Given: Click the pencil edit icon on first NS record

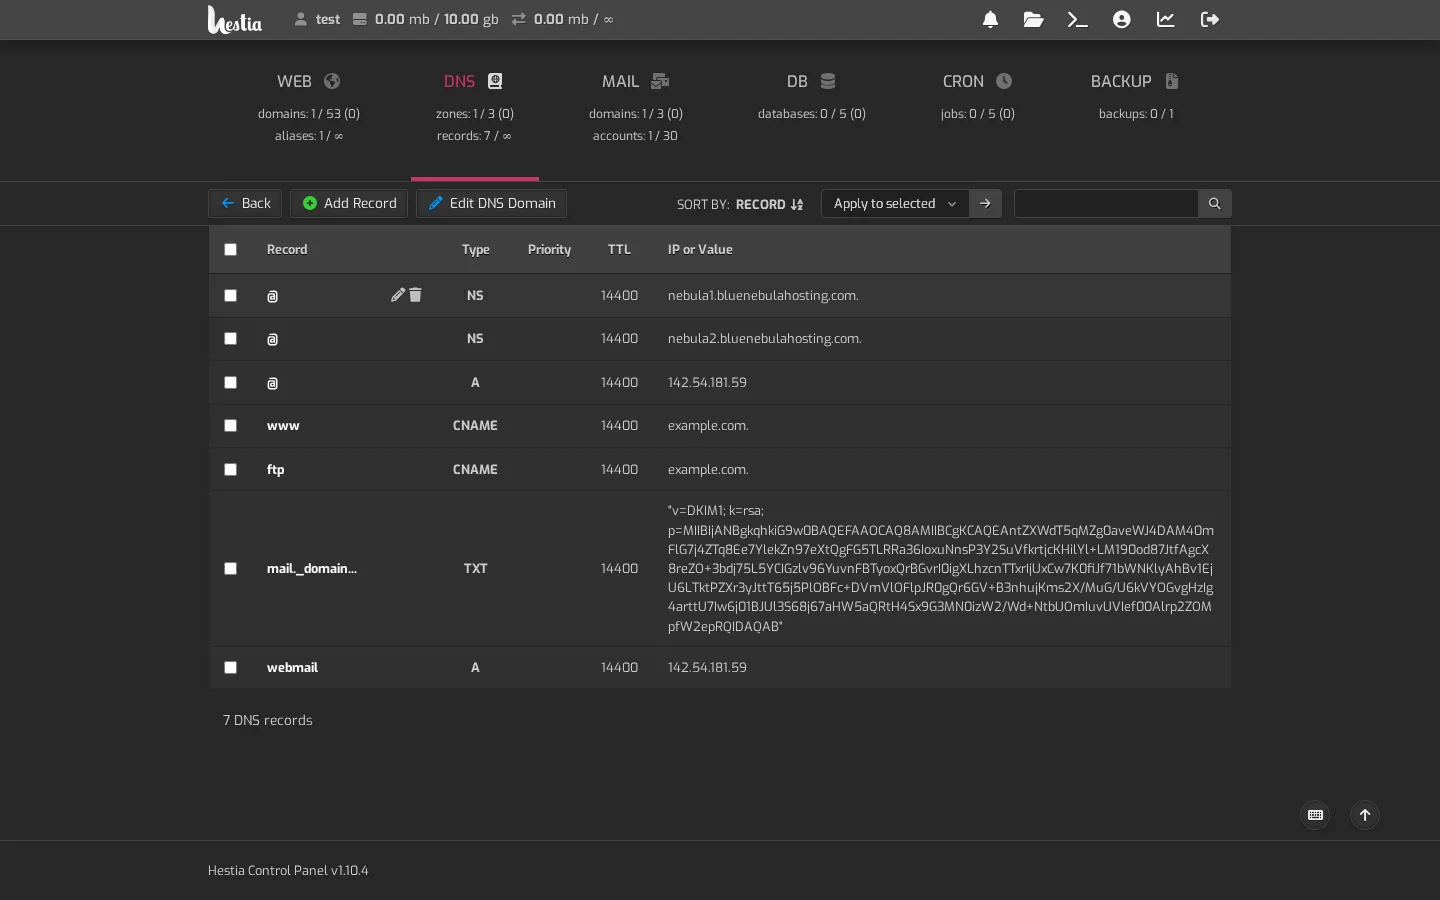Looking at the screenshot, I should (398, 295).
